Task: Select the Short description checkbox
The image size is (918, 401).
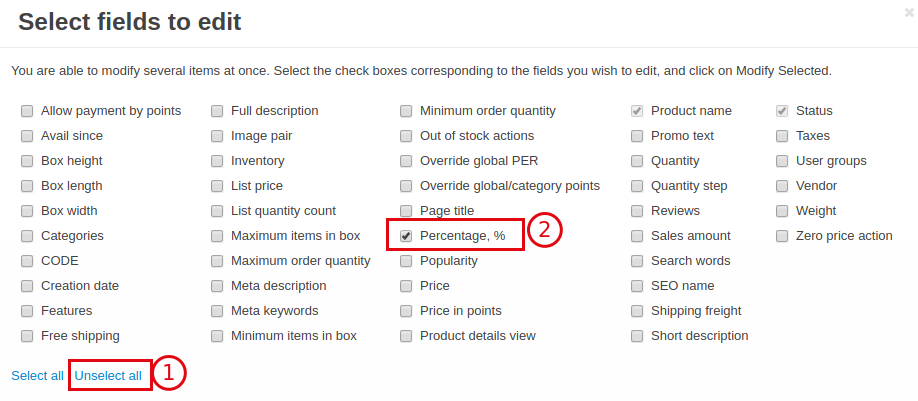Action: [x=637, y=336]
